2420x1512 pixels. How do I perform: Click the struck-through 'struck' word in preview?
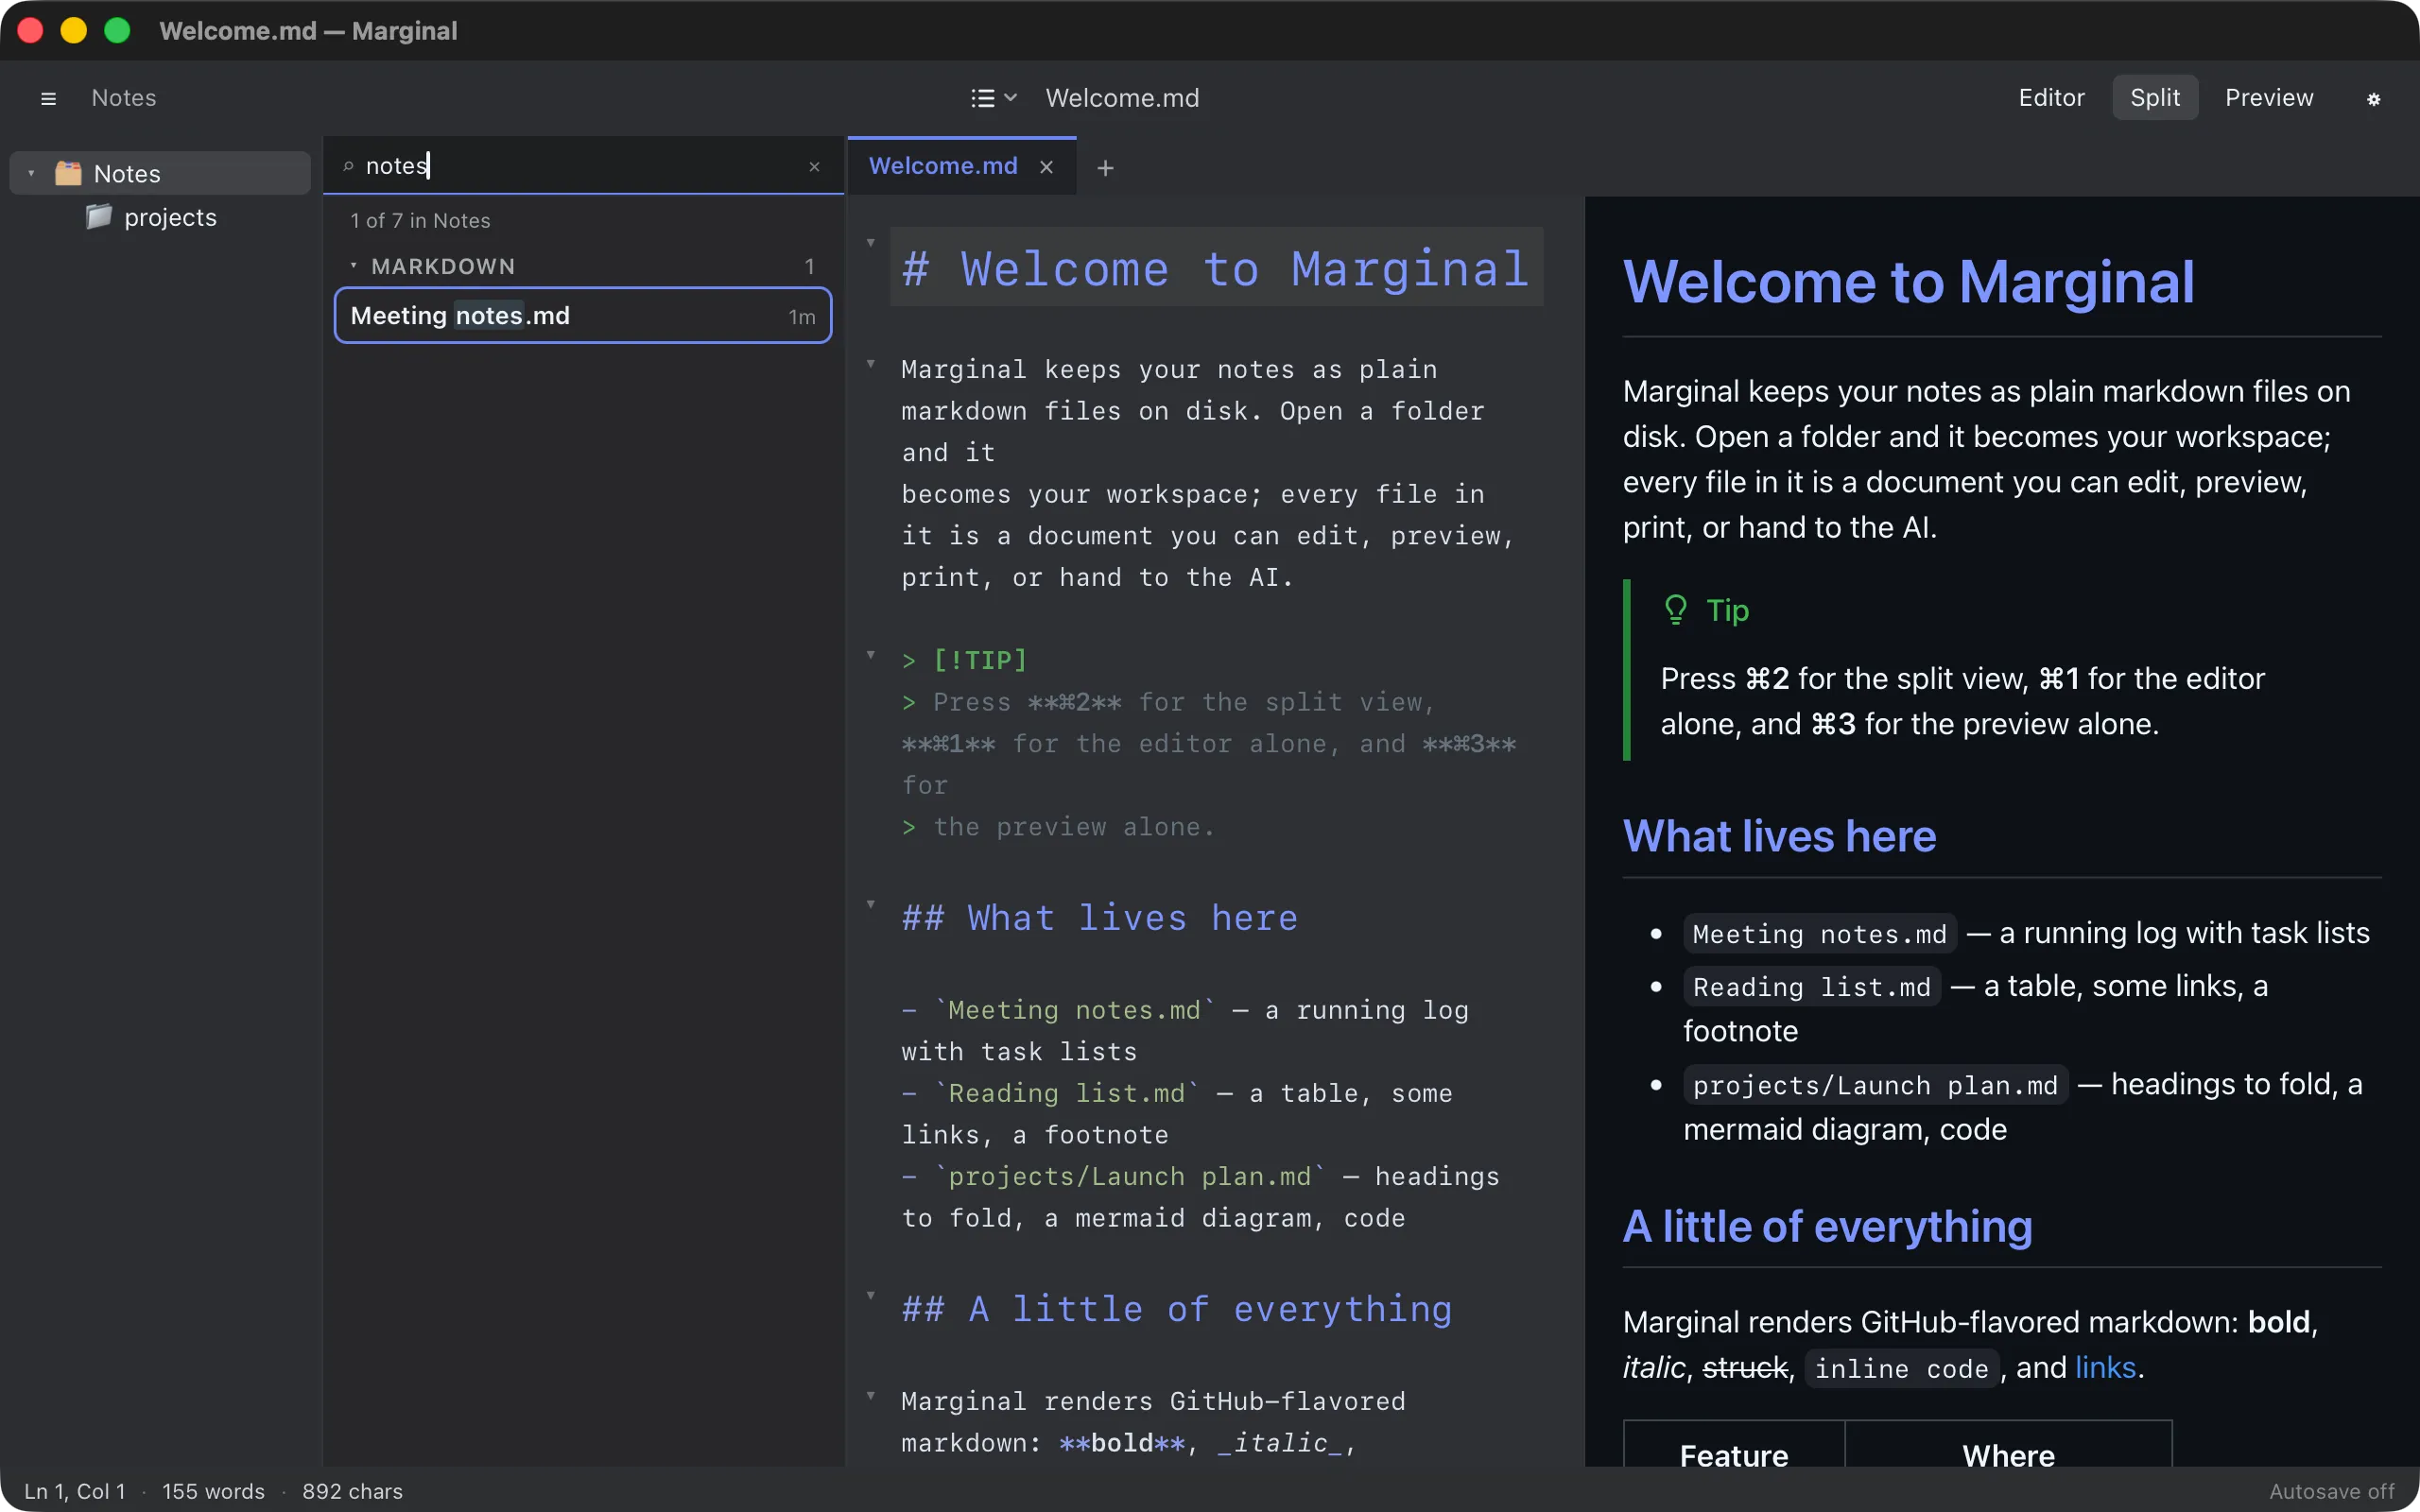pos(1745,1367)
